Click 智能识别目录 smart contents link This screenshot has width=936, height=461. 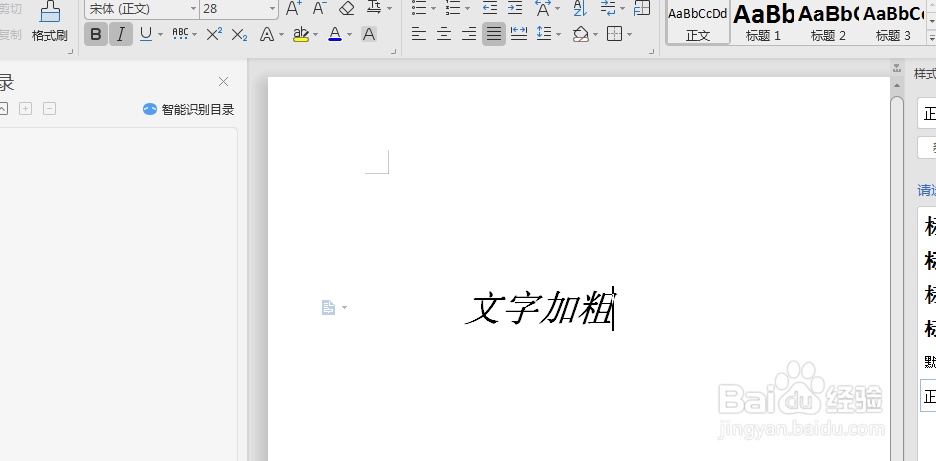tap(189, 109)
